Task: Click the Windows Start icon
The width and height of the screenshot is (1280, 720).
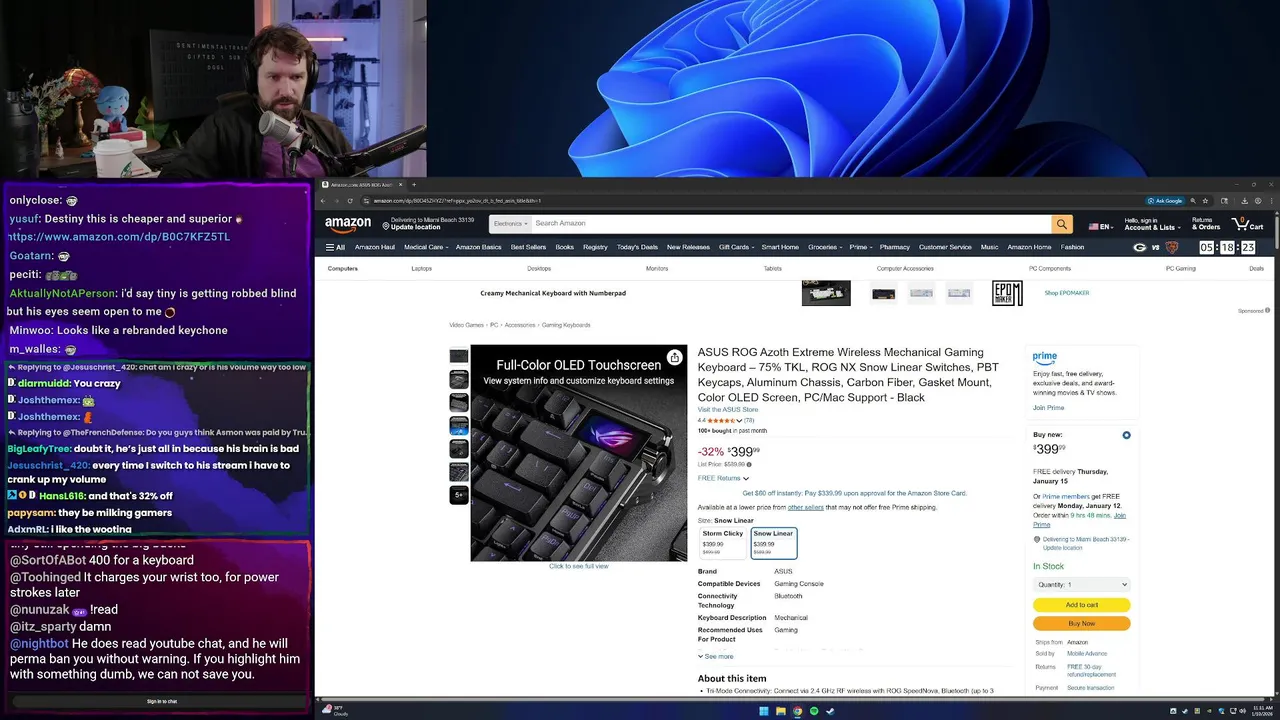Action: pyautogui.click(x=764, y=711)
